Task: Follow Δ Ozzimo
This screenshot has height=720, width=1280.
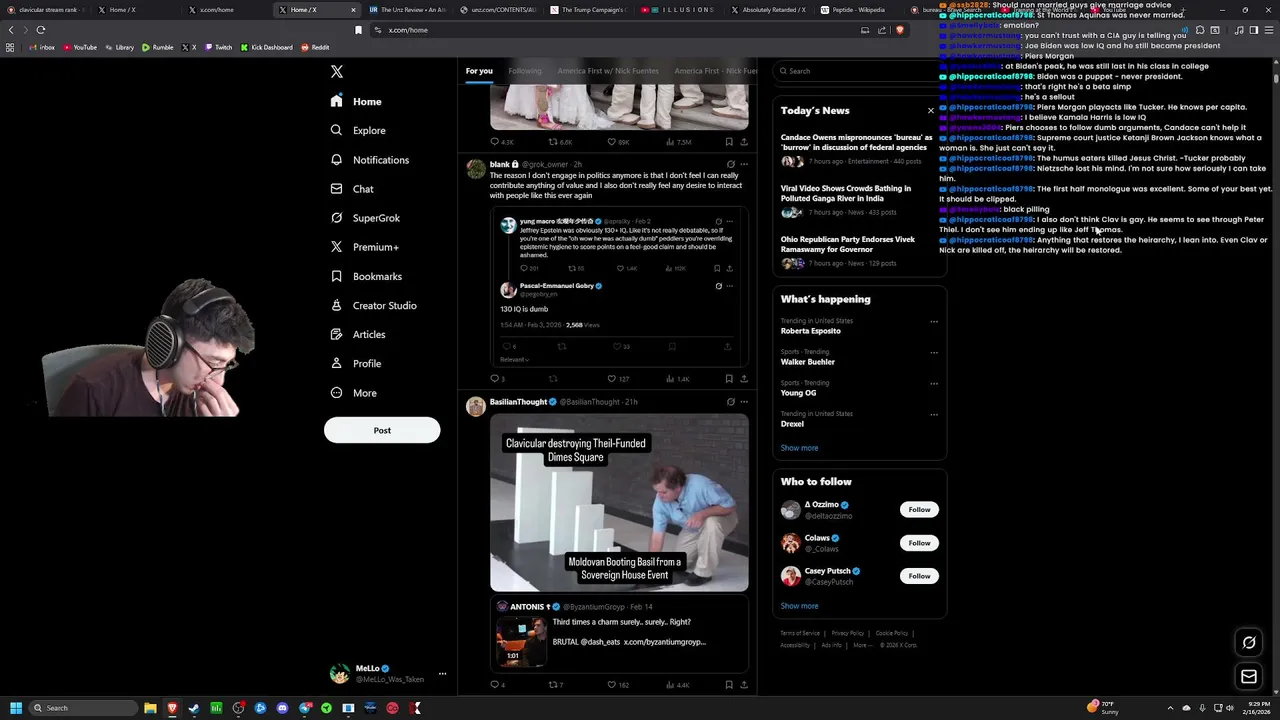Action: point(919,510)
